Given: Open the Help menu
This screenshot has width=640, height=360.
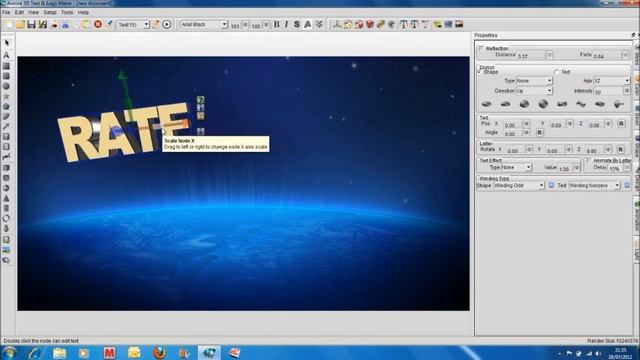Looking at the screenshot, I should (x=83, y=13).
